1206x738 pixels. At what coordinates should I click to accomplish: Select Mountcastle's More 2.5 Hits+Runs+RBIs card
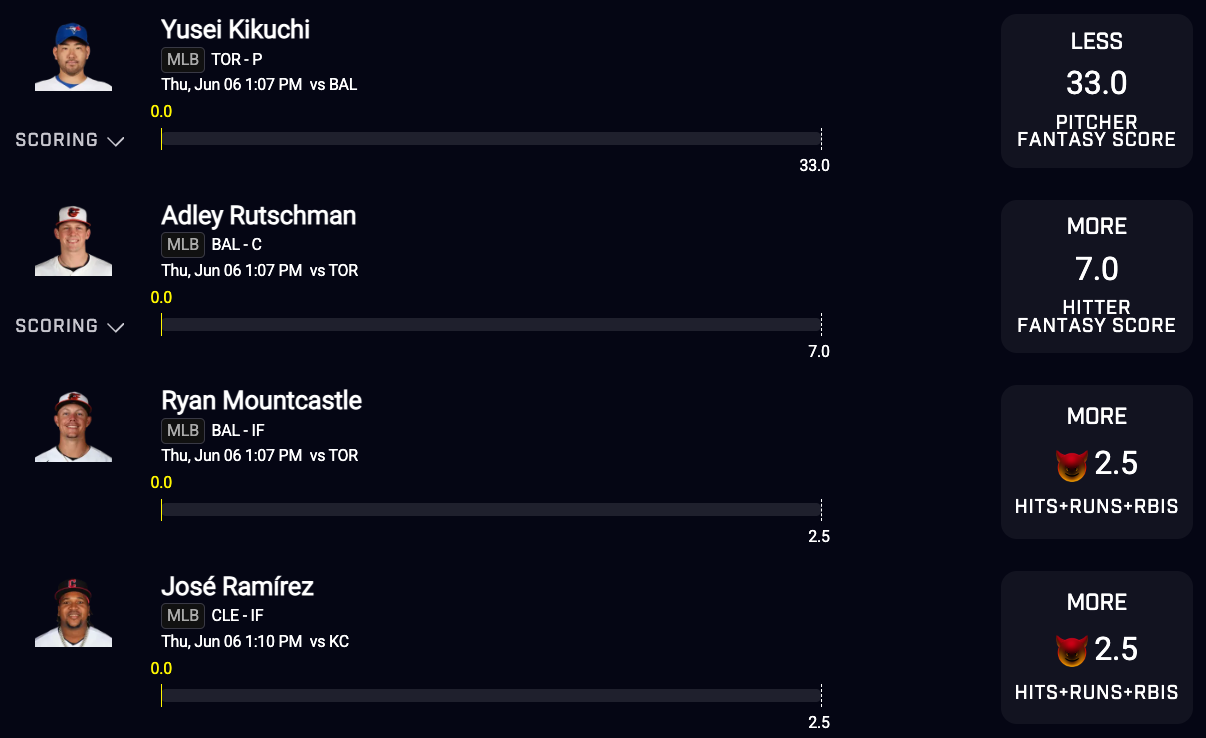1097,462
